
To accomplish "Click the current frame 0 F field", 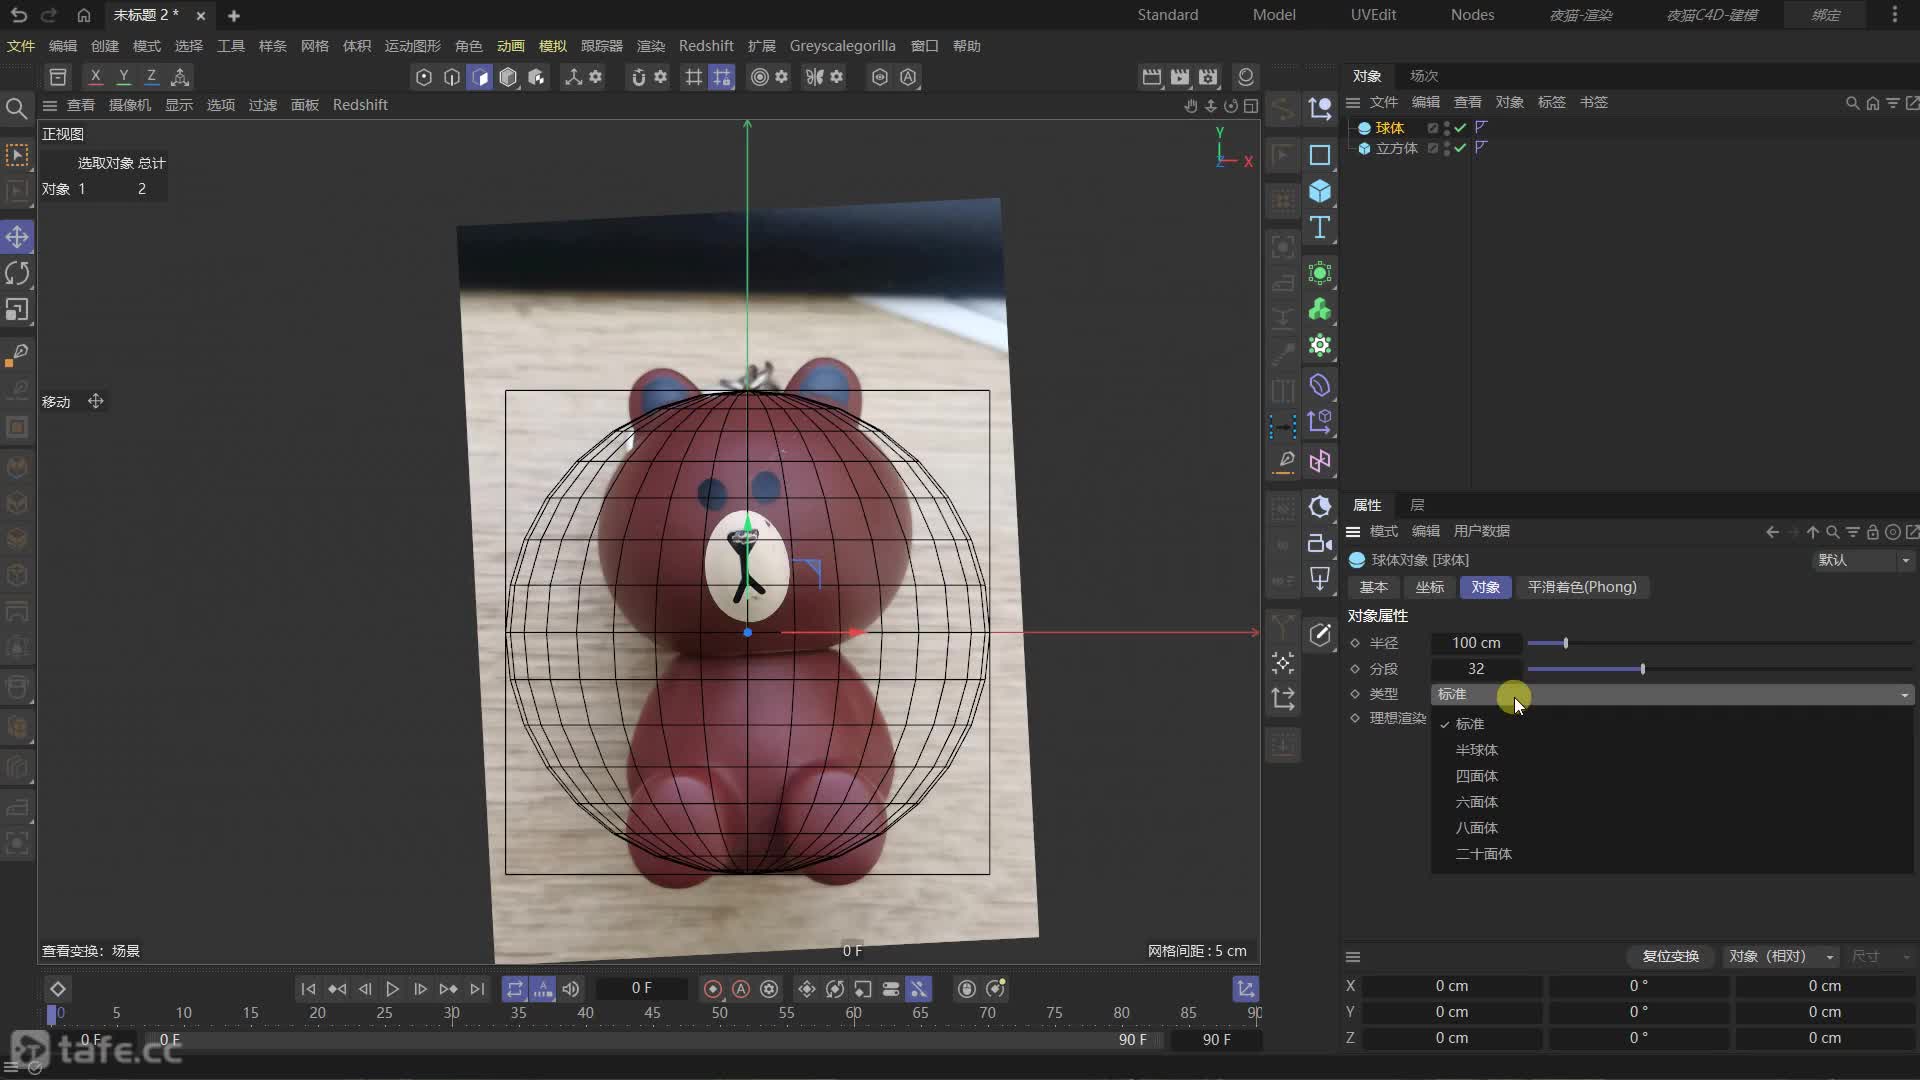I will tap(641, 989).
